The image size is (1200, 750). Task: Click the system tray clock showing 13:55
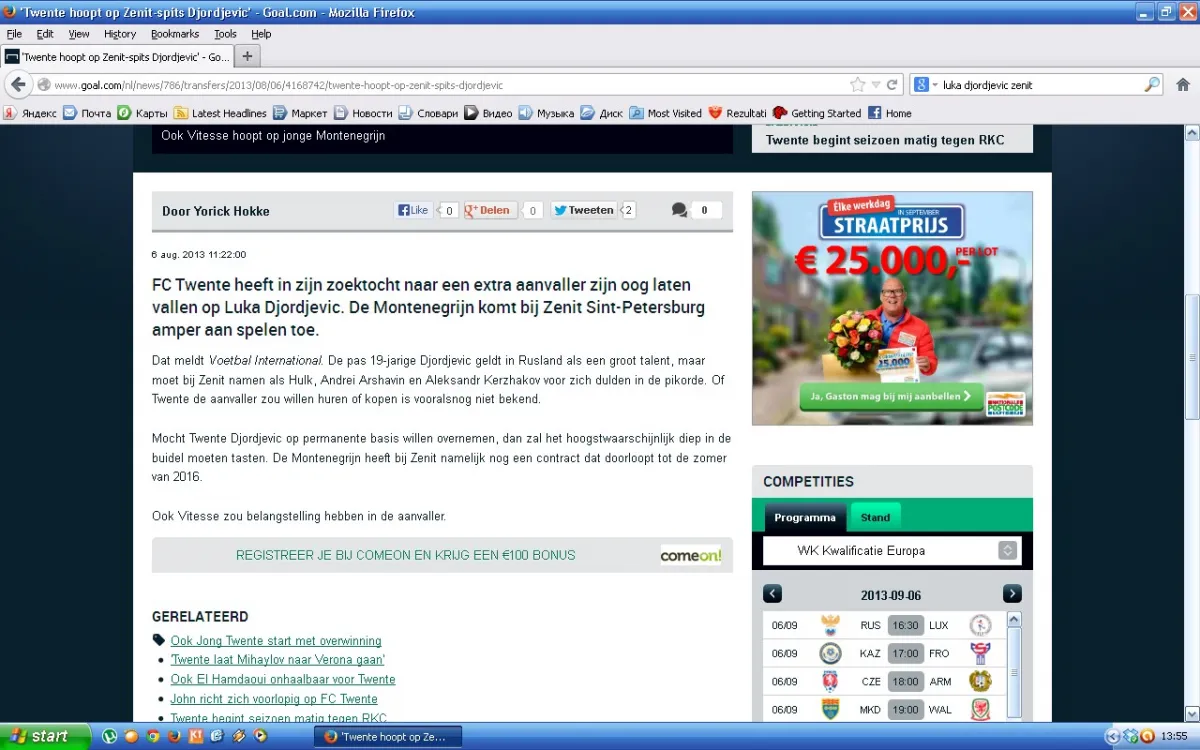point(1174,737)
